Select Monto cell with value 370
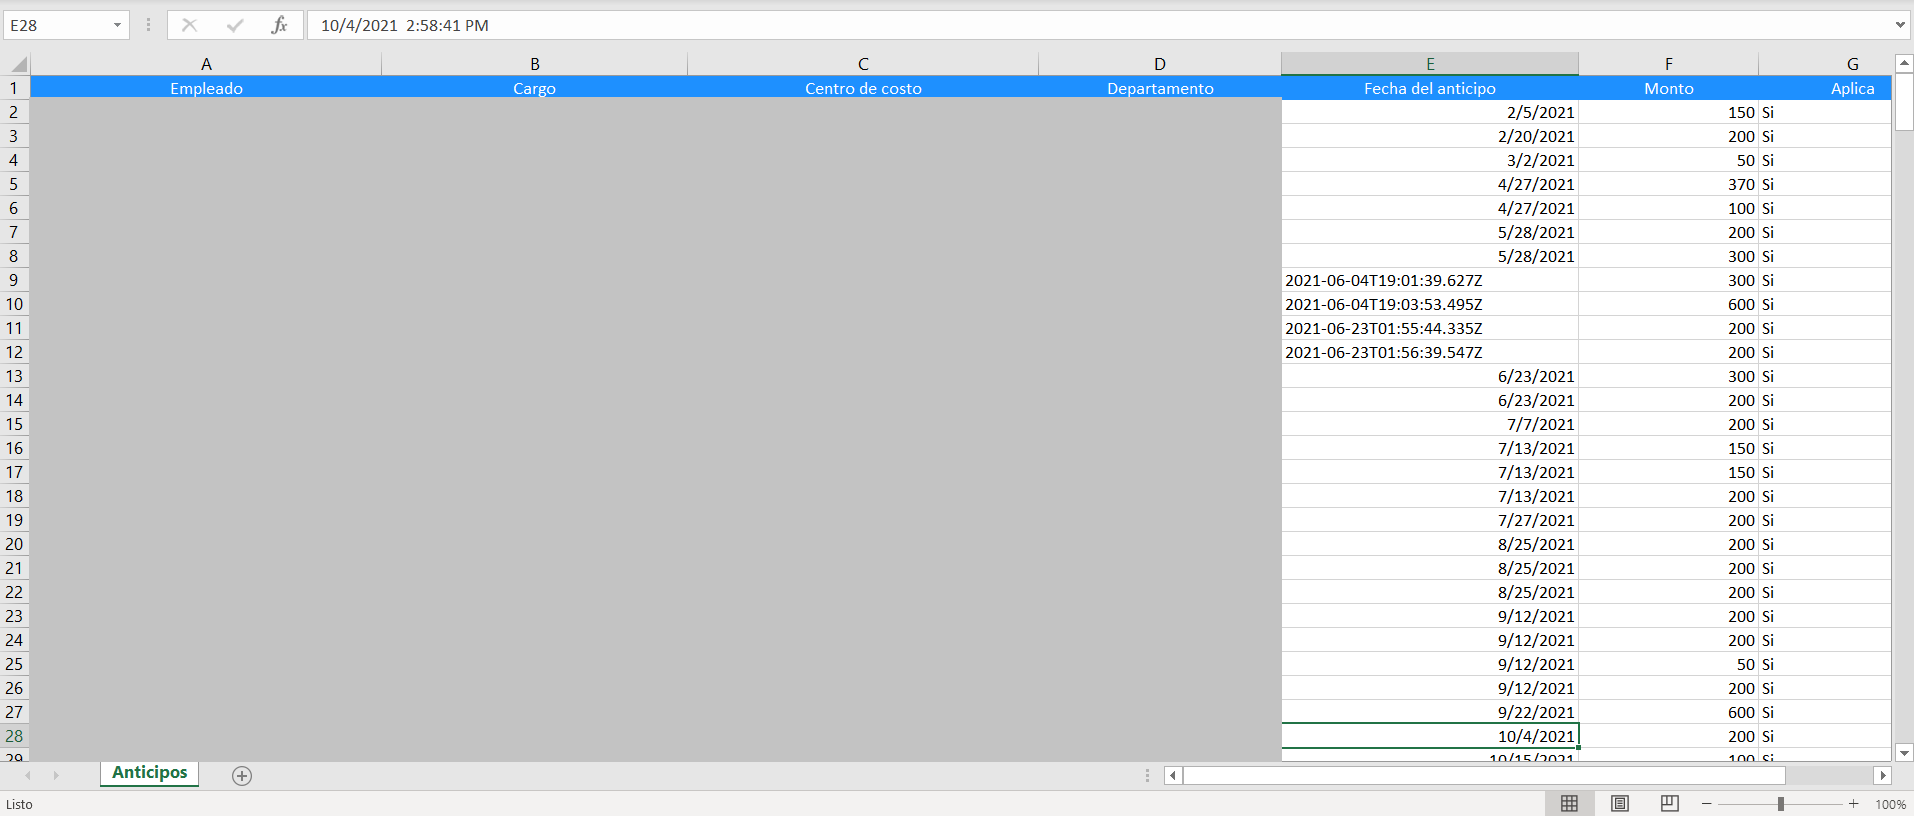This screenshot has width=1914, height=816. [1668, 184]
